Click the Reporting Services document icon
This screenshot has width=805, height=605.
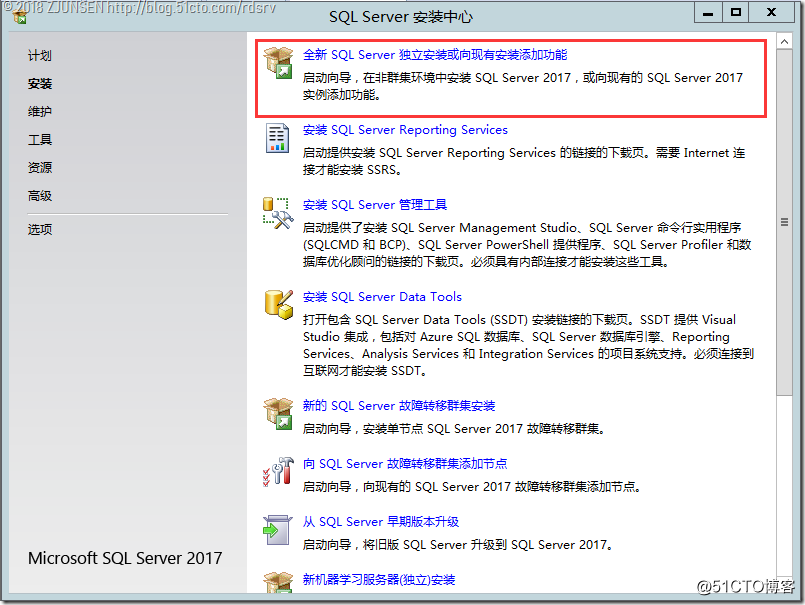pyautogui.click(x=277, y=138)
